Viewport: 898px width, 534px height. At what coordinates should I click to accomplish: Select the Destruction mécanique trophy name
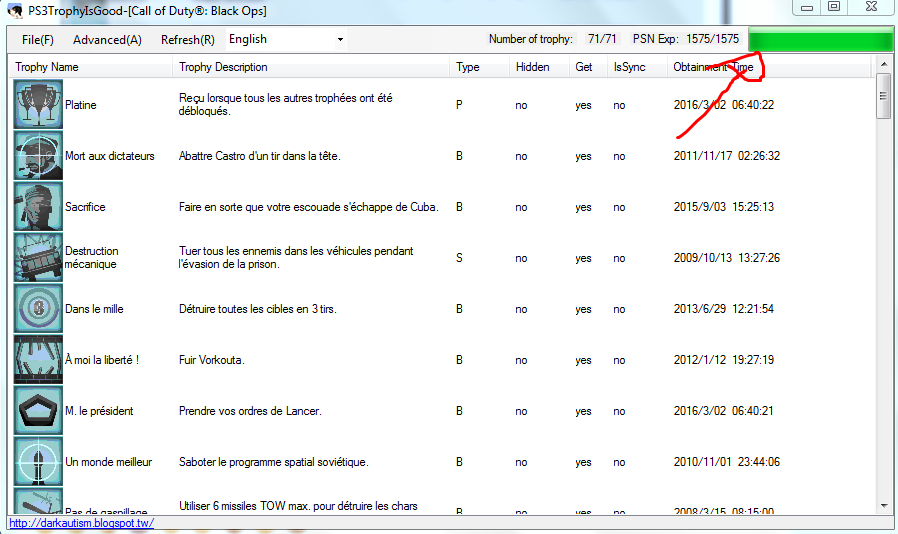coord(92,257)
